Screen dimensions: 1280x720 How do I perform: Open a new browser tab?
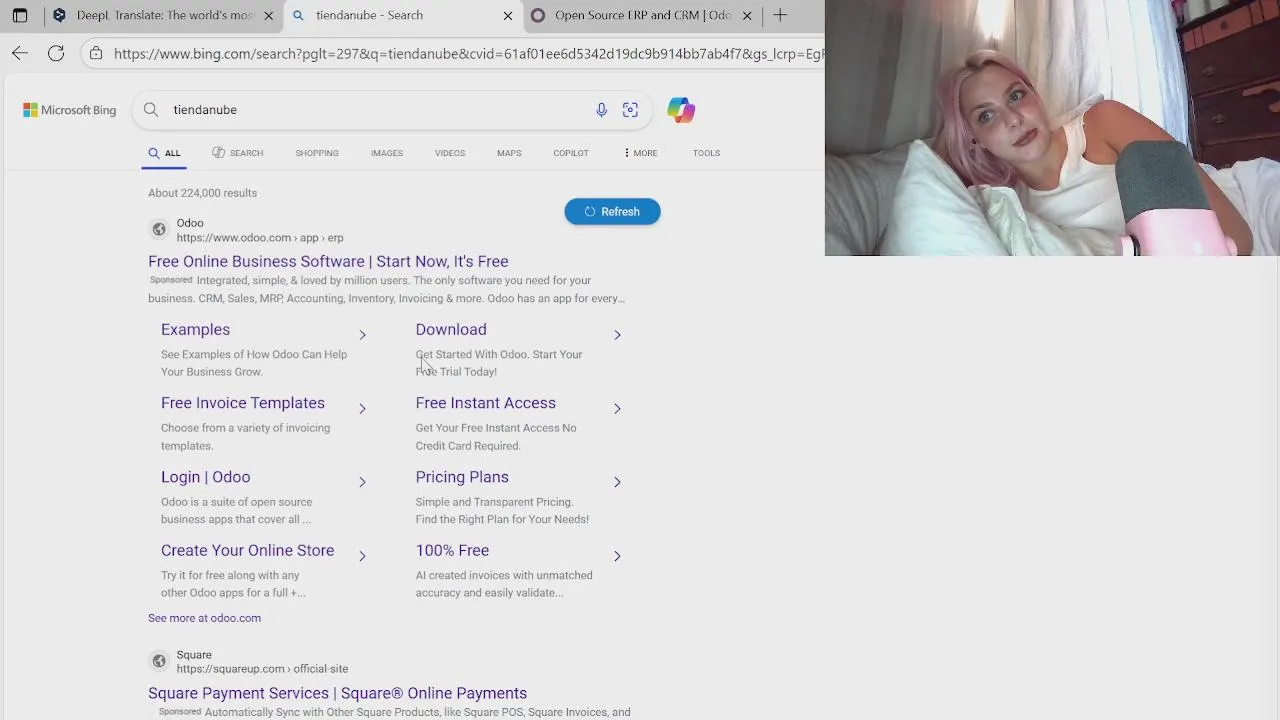point(780,15)
